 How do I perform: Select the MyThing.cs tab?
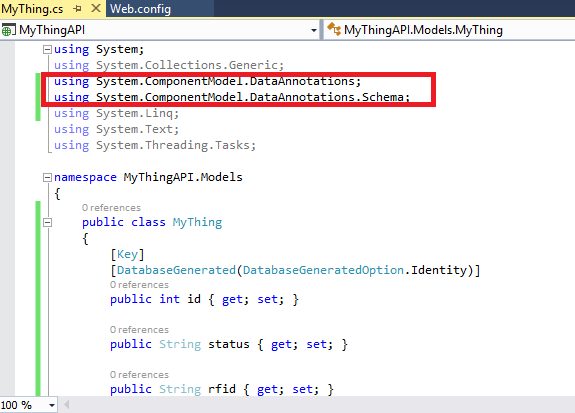(x=32, y=9)
